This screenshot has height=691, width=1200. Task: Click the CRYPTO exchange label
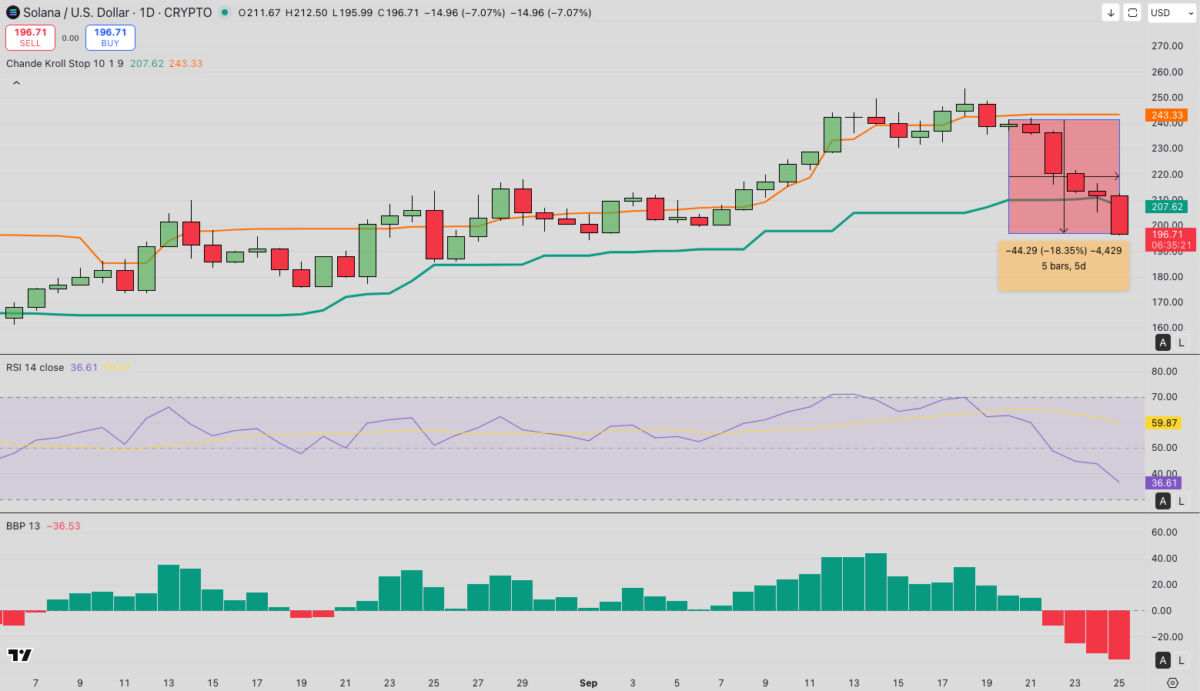[186, 13]
